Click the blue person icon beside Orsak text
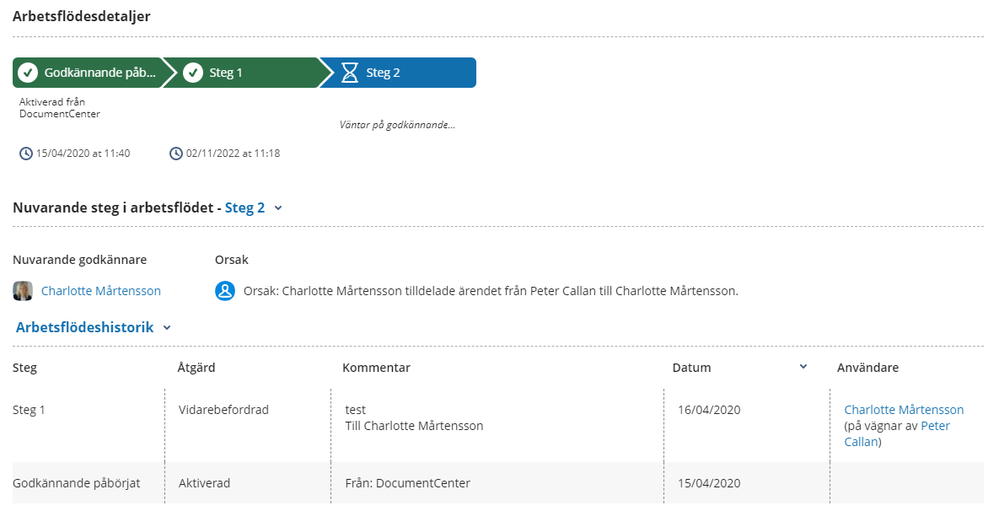The image size is (999, 517). pyautogui.click(x=225, y=291)
